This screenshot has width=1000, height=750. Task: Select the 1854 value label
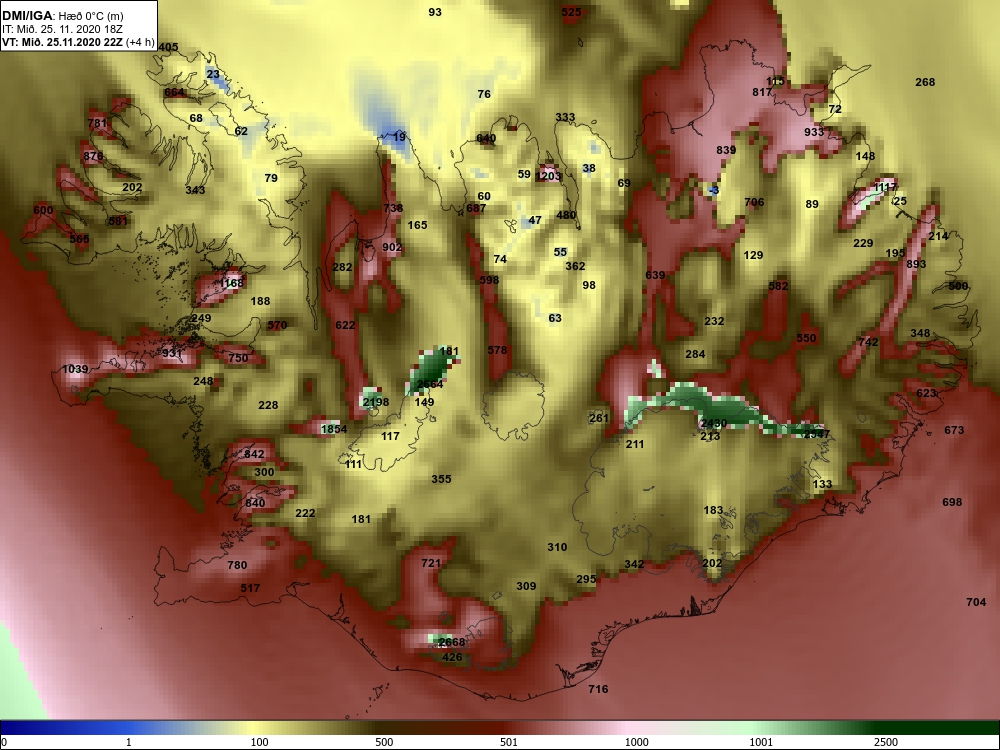[x=334, y=429]
